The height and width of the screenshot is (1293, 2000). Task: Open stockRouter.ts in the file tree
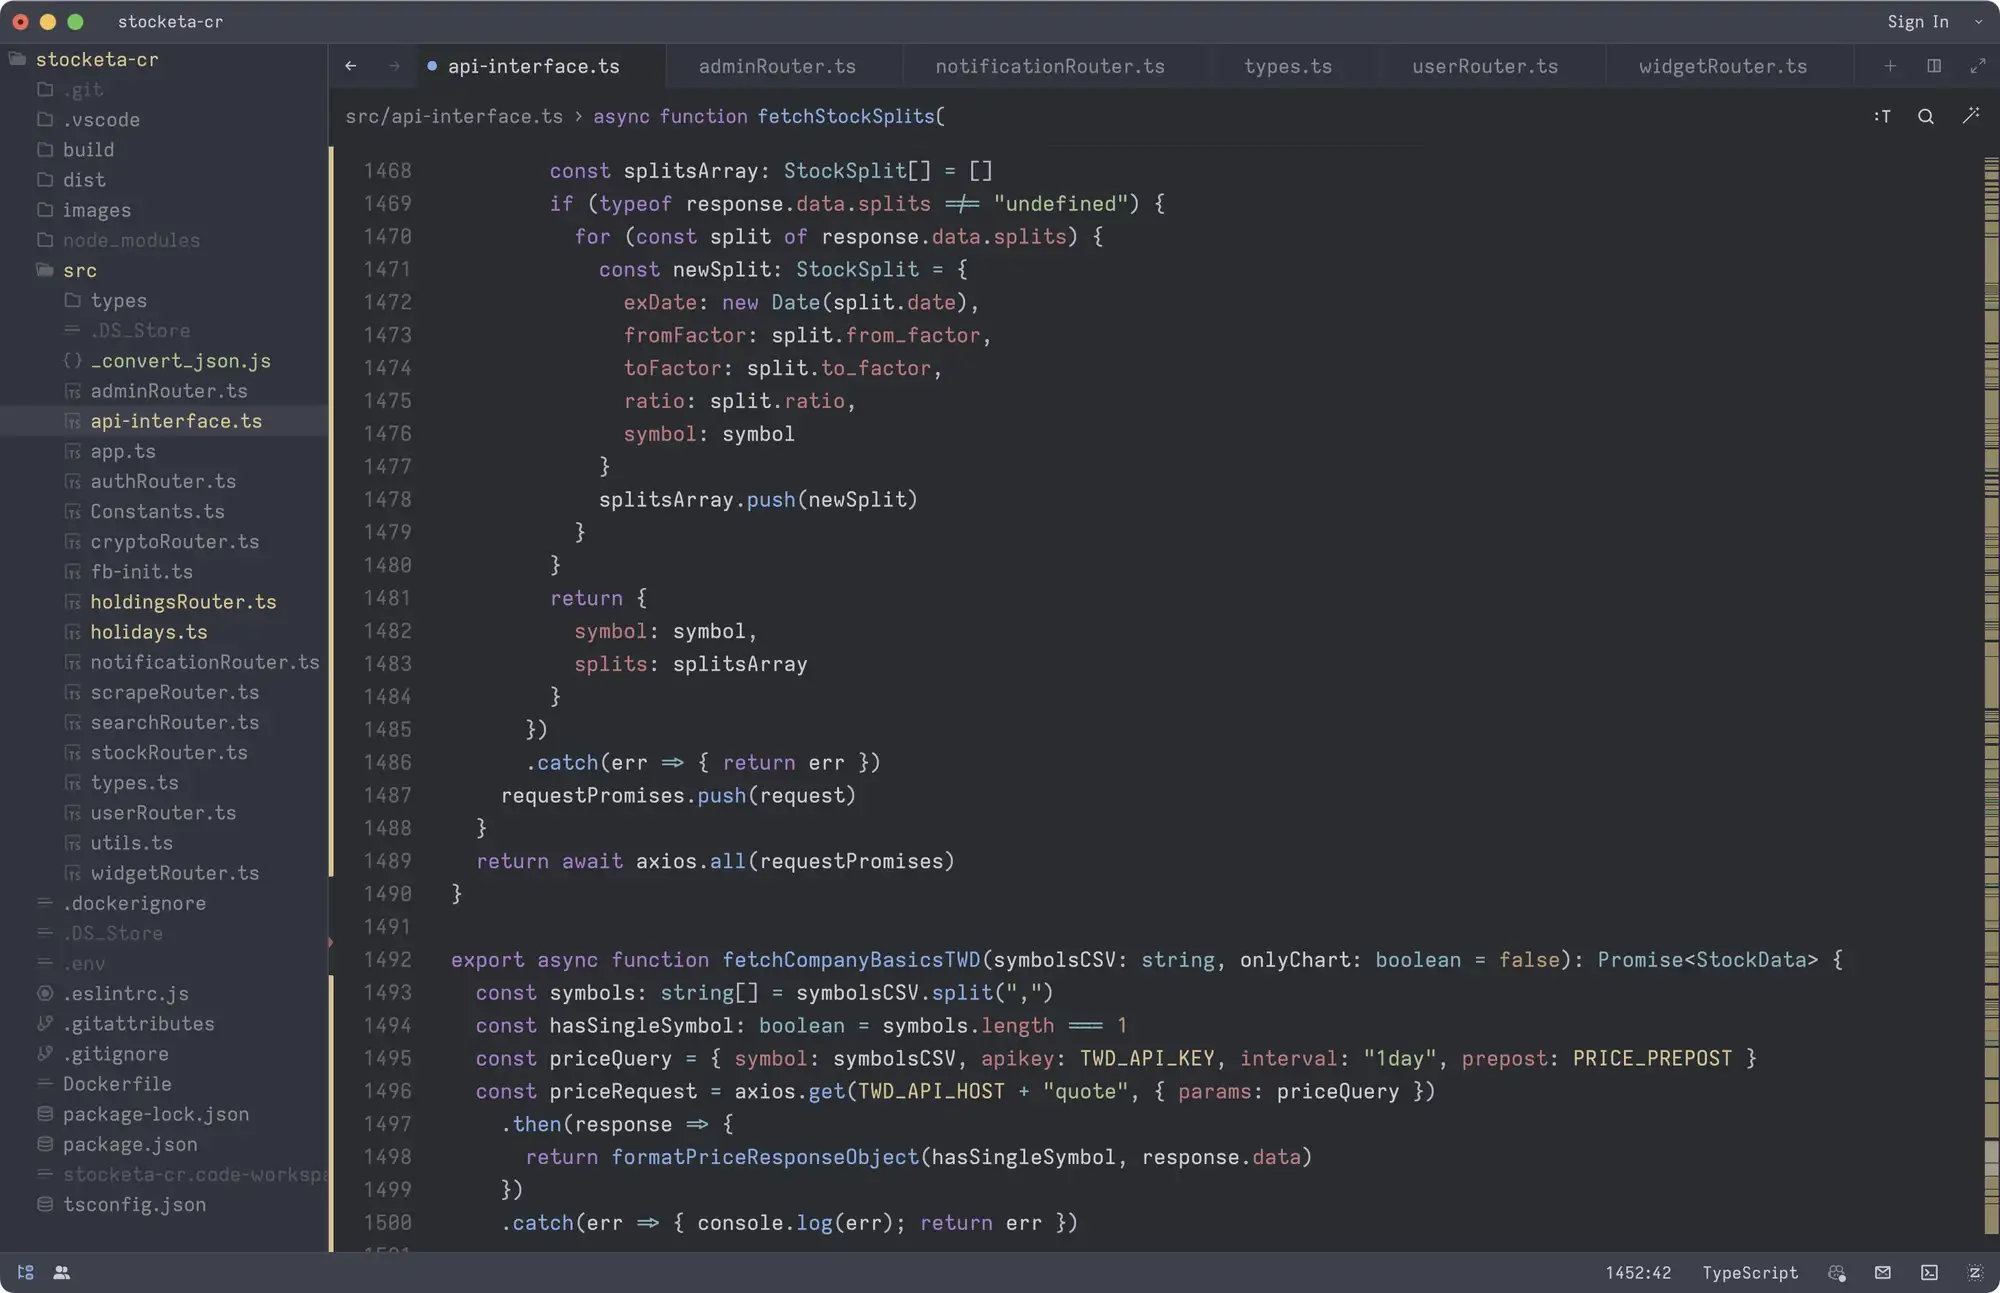(x=169, y=752)
